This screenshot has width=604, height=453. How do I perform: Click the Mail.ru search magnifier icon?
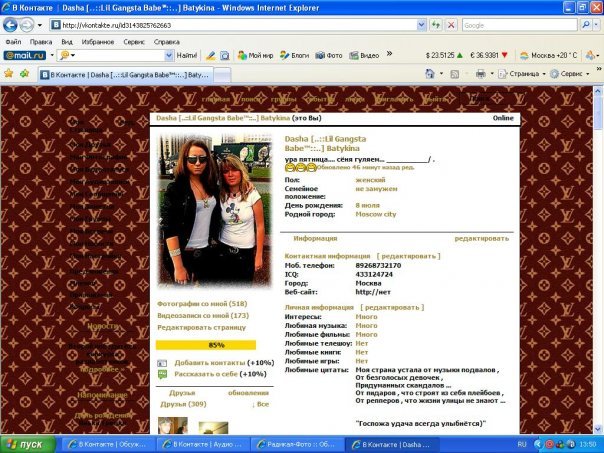(65, 55)
